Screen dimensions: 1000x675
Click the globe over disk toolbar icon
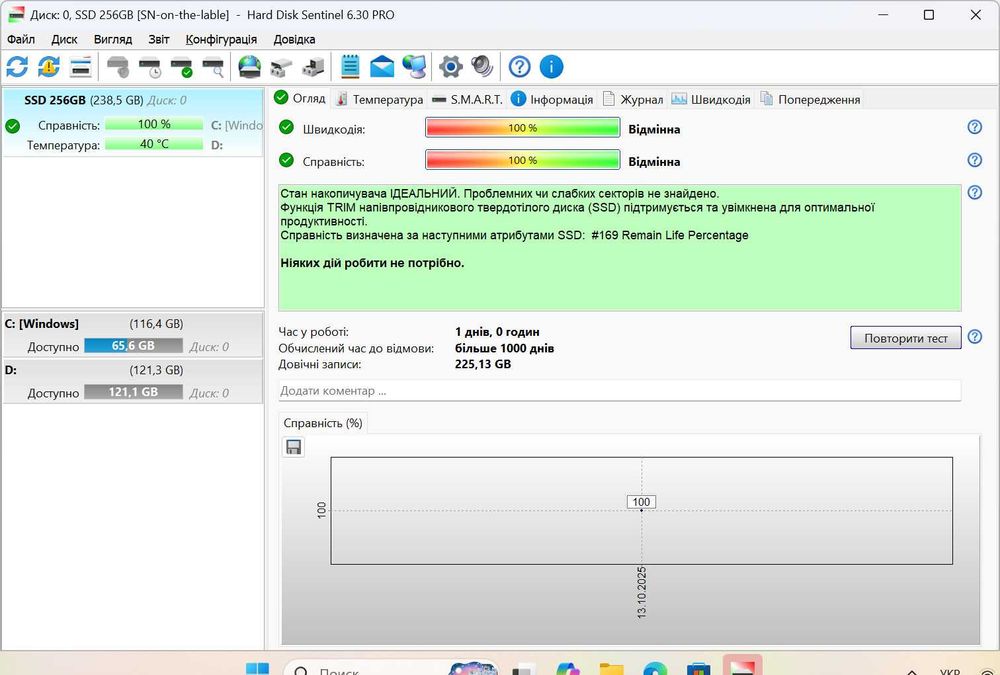pos(249,66)
